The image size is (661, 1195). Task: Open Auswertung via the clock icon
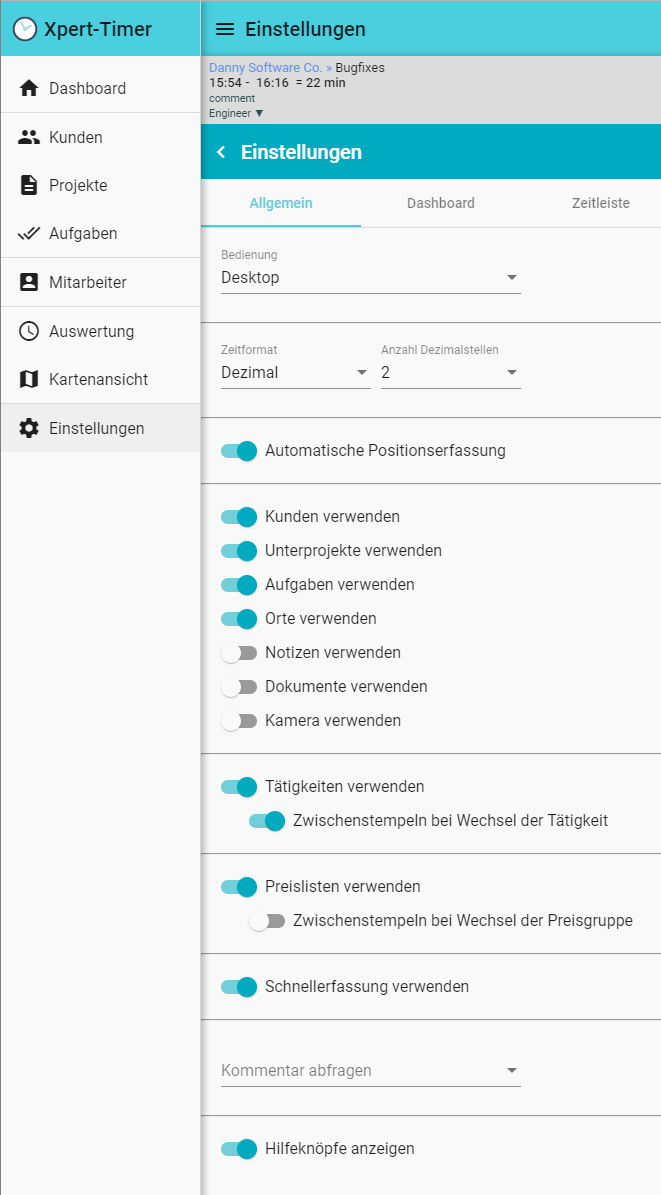29,331
